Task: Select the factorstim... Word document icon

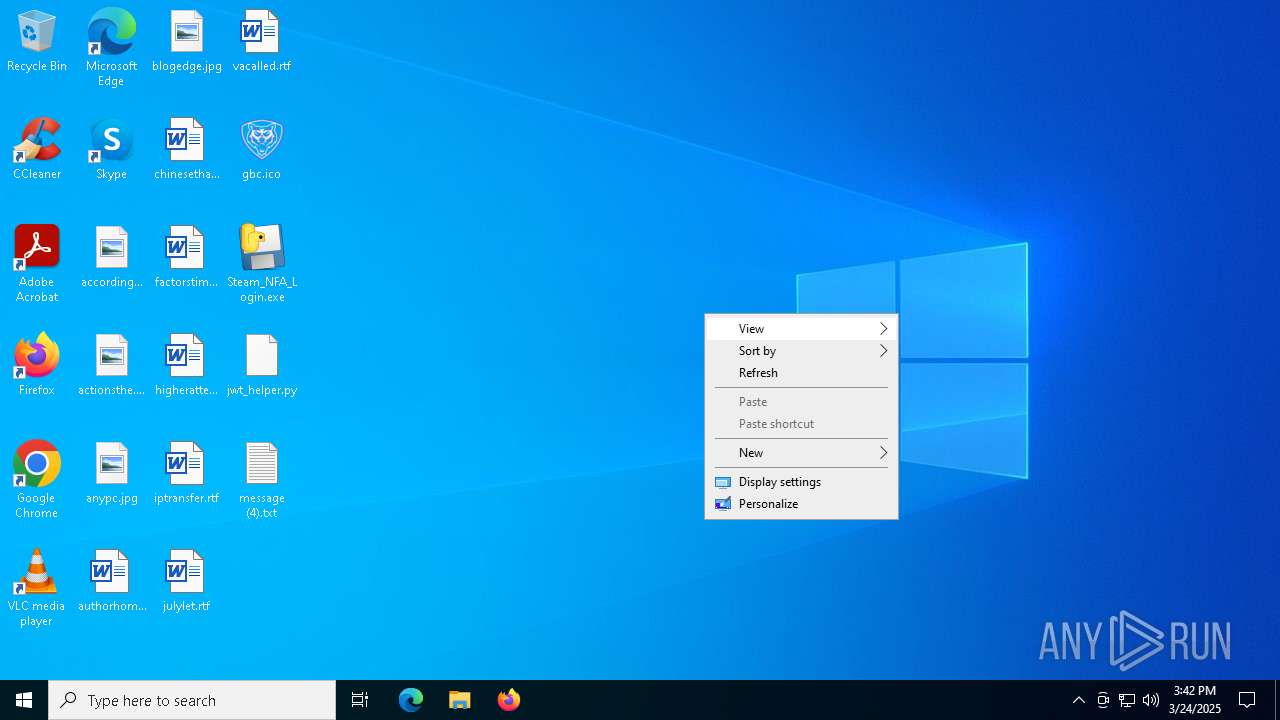Action: (x=187, y=258)
